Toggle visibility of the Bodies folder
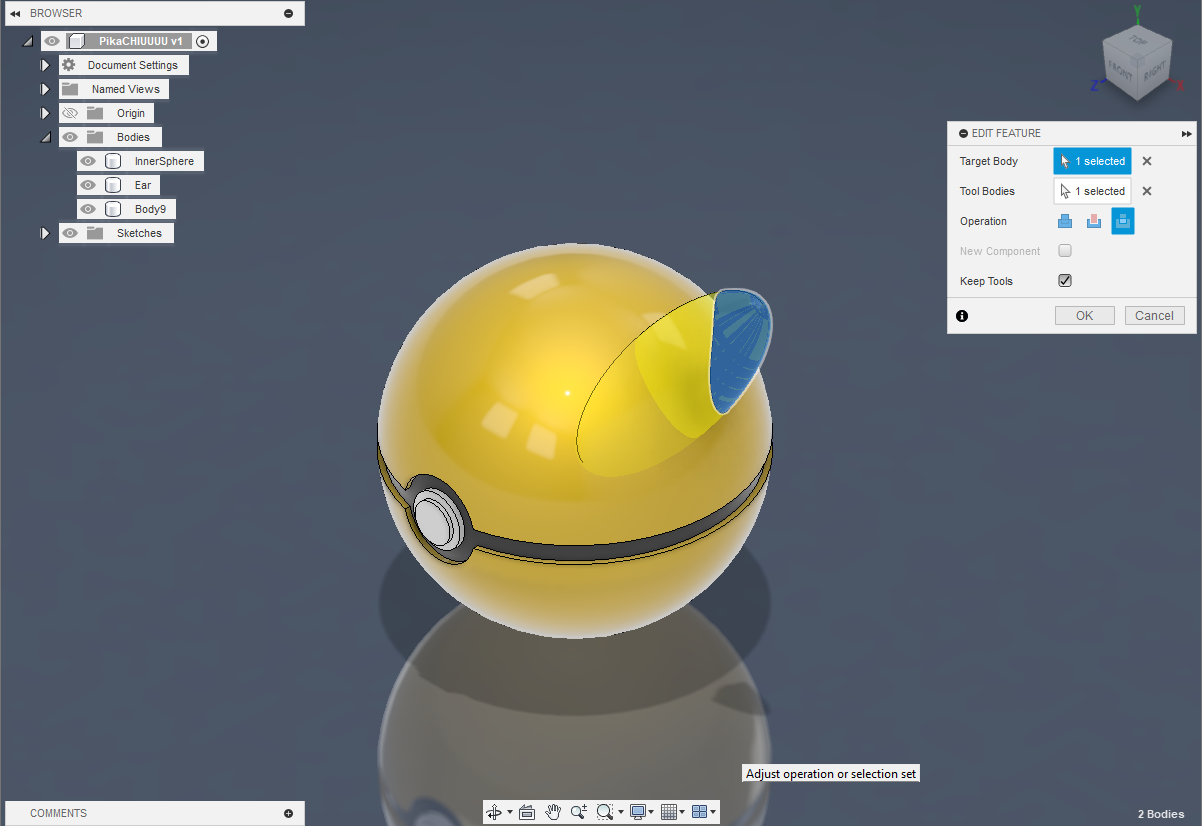 70,137
